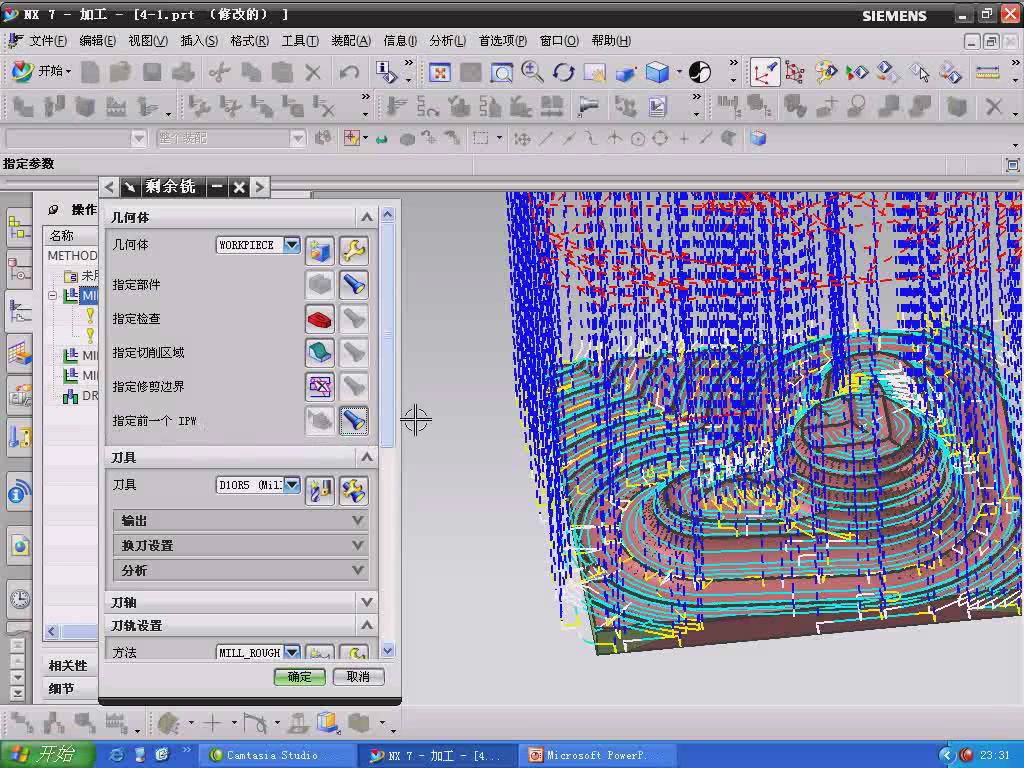This screenshot has width=1024, height=768.
Task: Collapse the 刀具 section
Action: 366,457
